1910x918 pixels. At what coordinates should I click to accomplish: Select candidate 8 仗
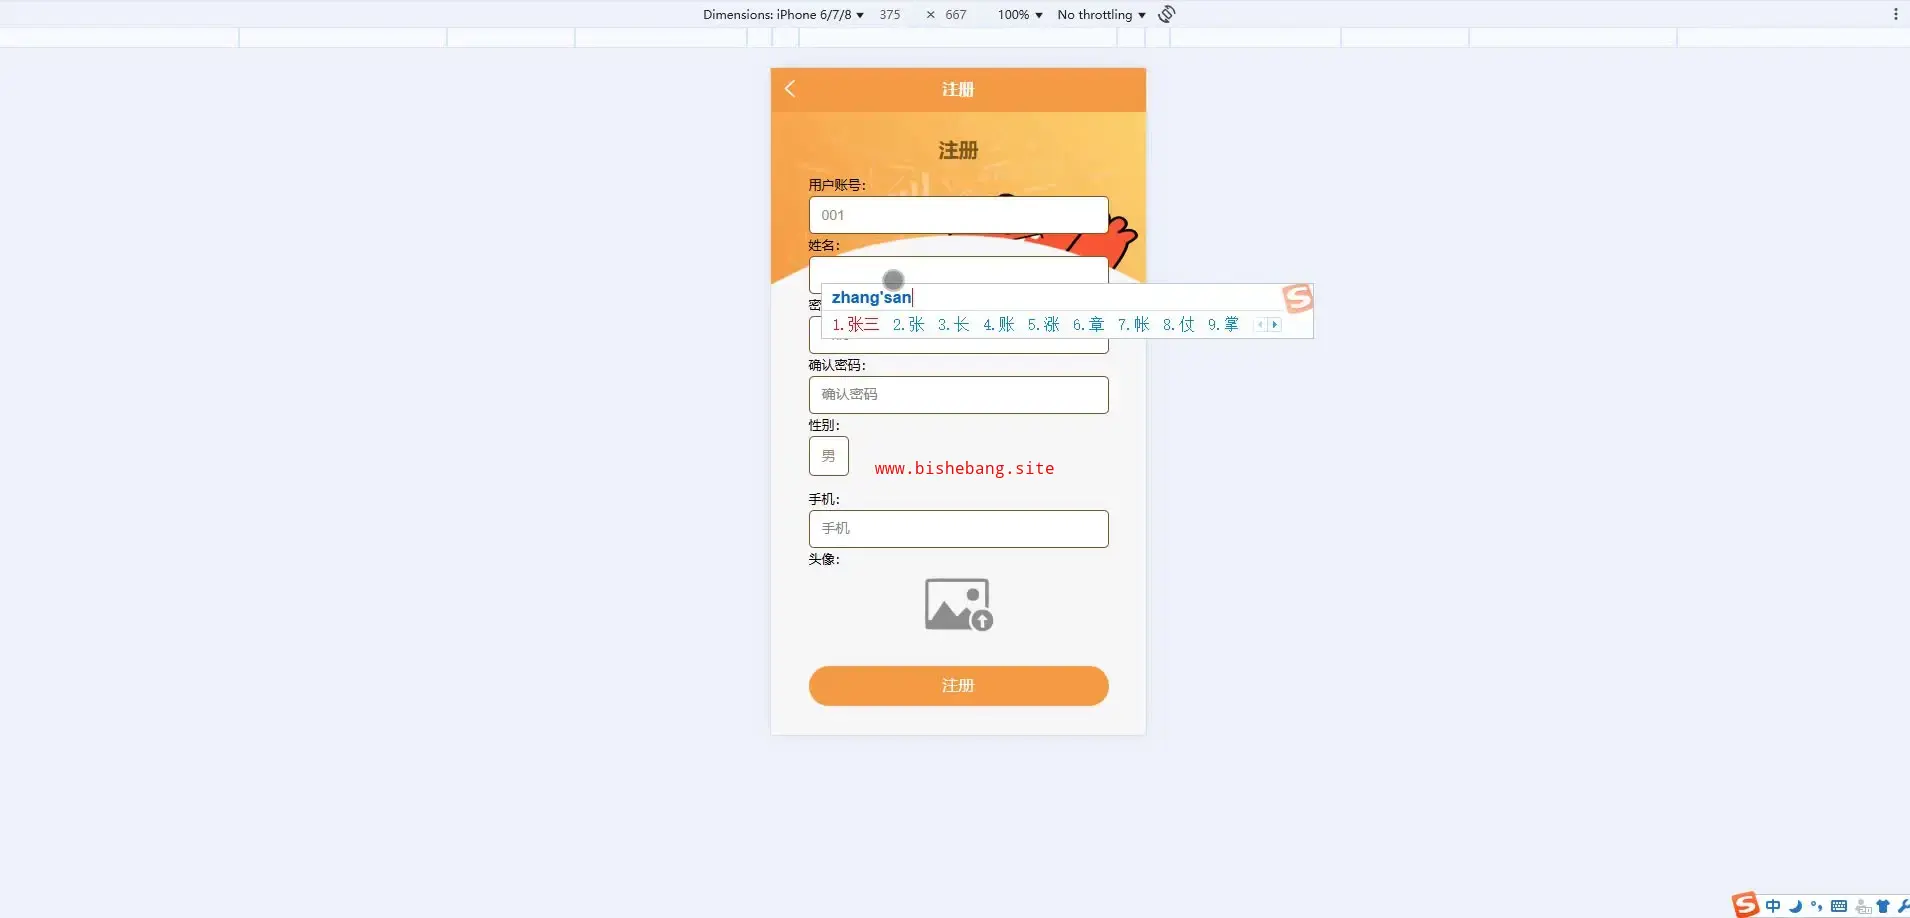point(1179,325)
